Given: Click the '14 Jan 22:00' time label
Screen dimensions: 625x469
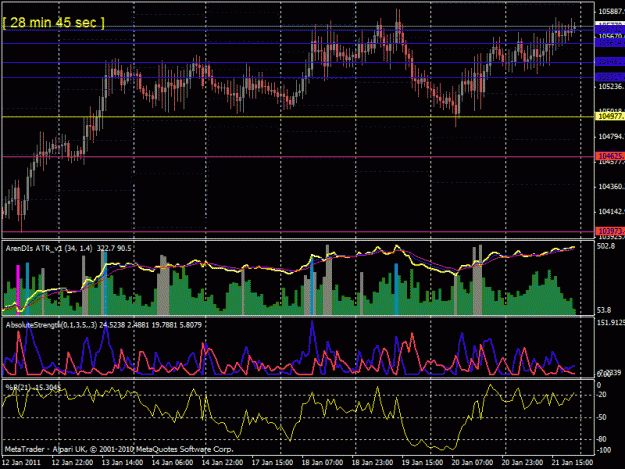Looking at the screenshot, I should click(222, 463).
